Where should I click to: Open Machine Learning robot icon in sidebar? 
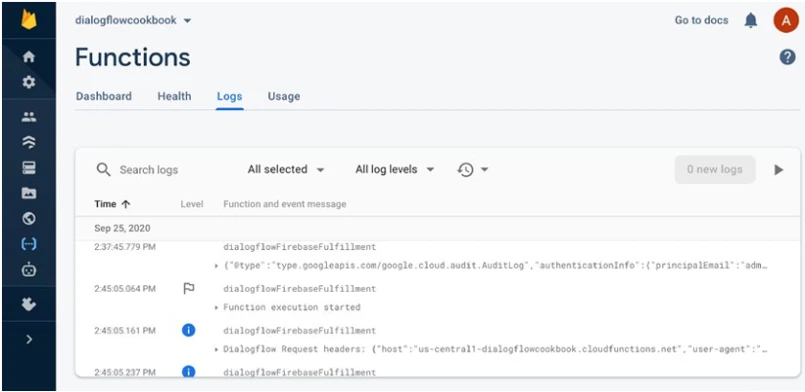[29, 269]
